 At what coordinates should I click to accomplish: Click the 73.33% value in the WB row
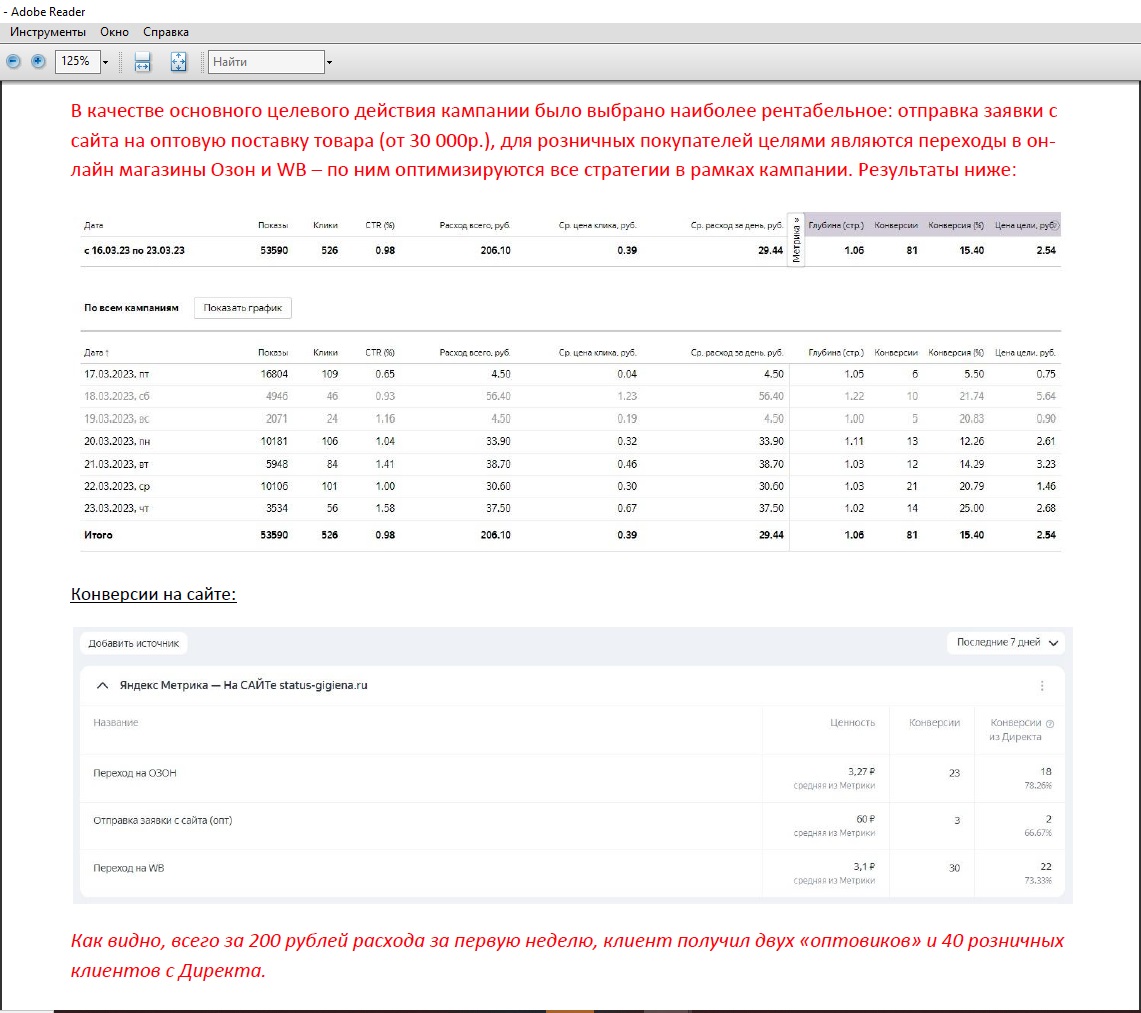[1038, 881]
